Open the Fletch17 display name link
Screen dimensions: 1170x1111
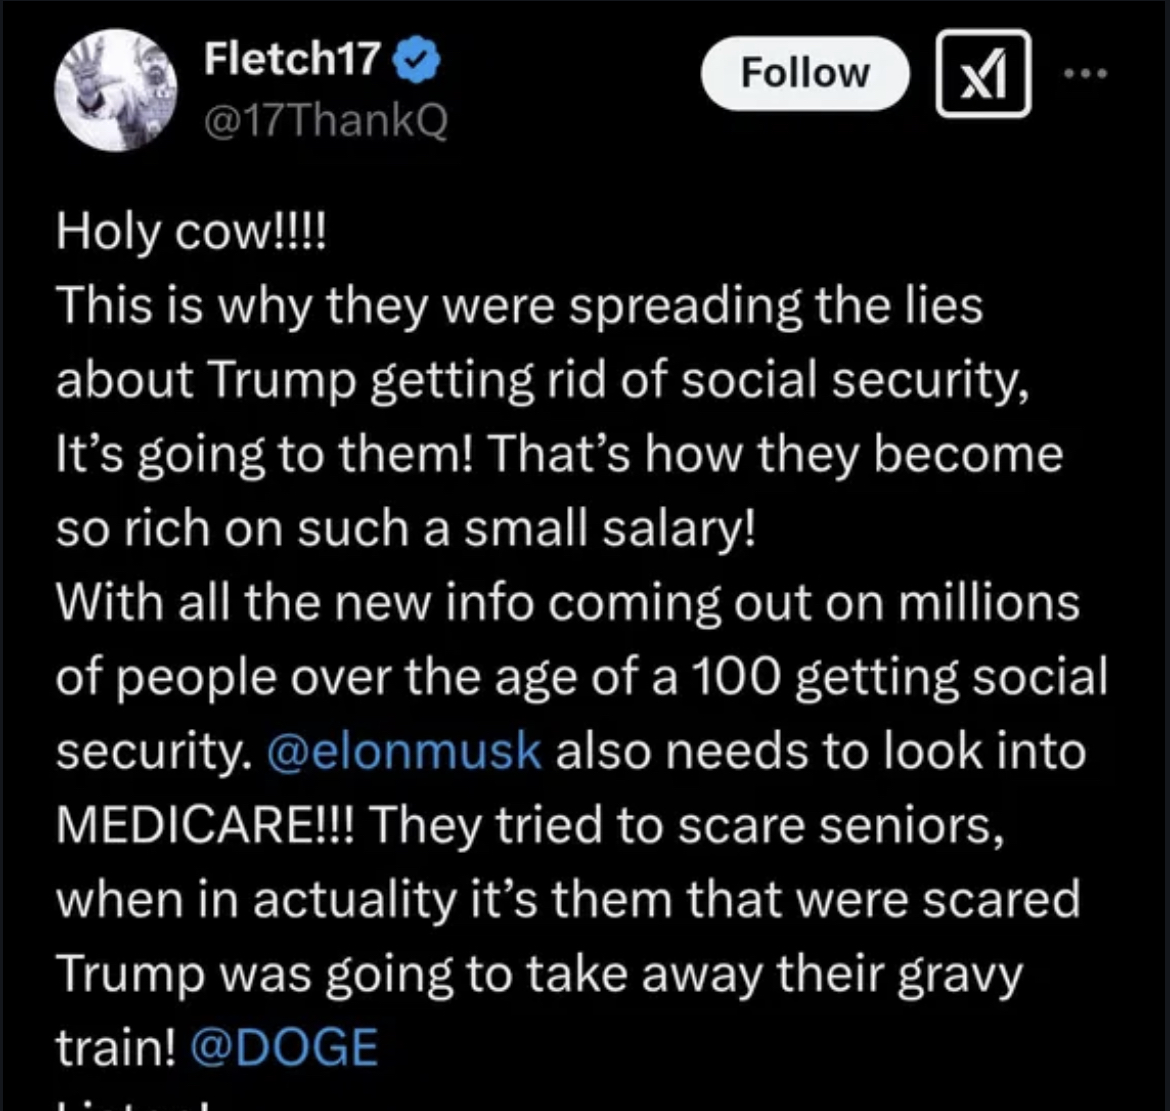click(x=290, y=62)
